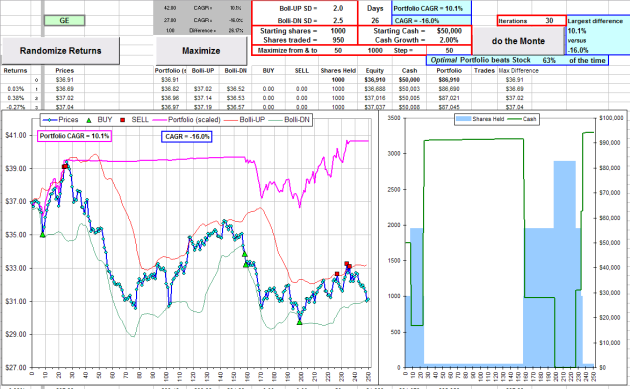
Task: Change the Shares traded value 950
Action: tap(338, 40)
